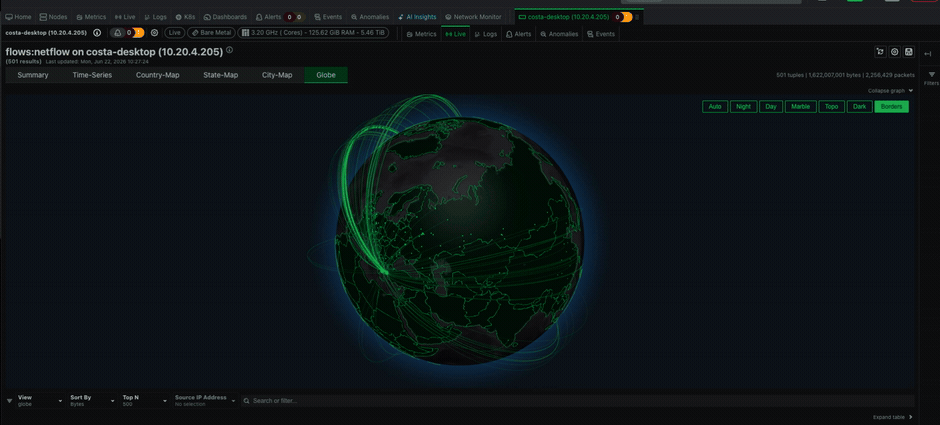Image resolution: width=940 pixels, height=425 pixels.
Task: Open Network Monitor tab
Action: coord(473,17)
